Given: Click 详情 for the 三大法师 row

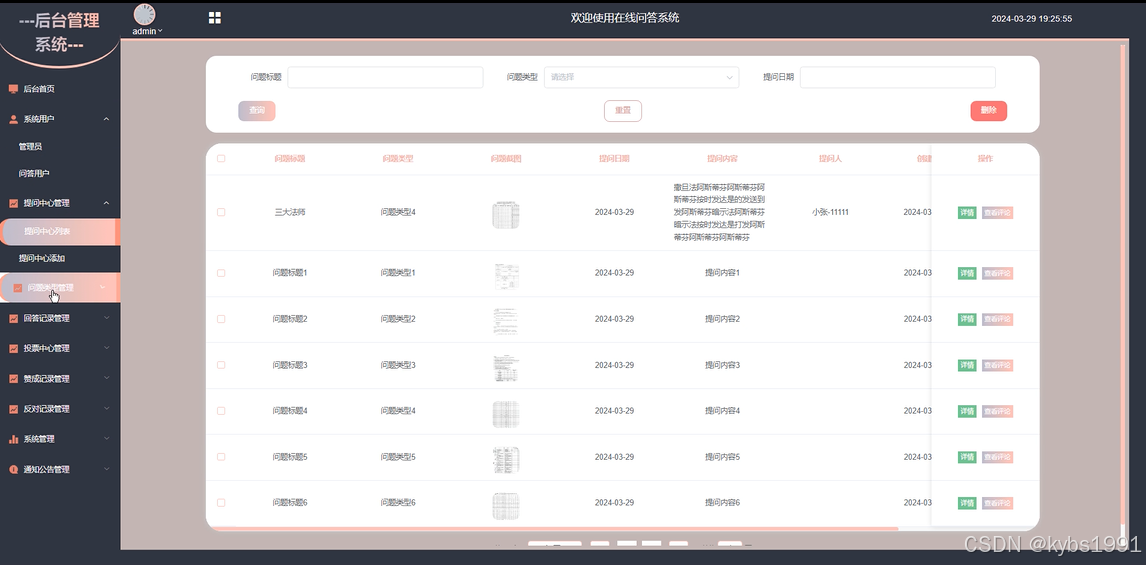Looking at the screenshot, I should click(967, 213).
